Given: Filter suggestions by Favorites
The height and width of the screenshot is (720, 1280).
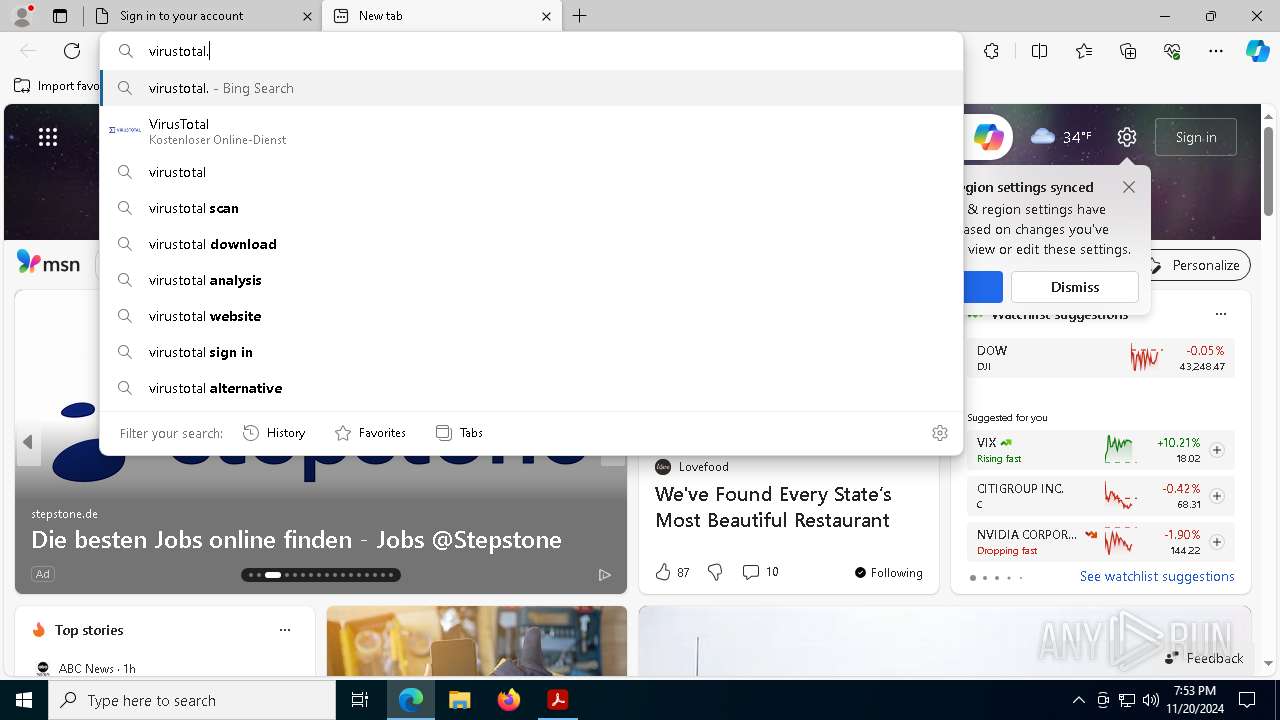Looking at the screenshot, I should click(x=370, y=433).
